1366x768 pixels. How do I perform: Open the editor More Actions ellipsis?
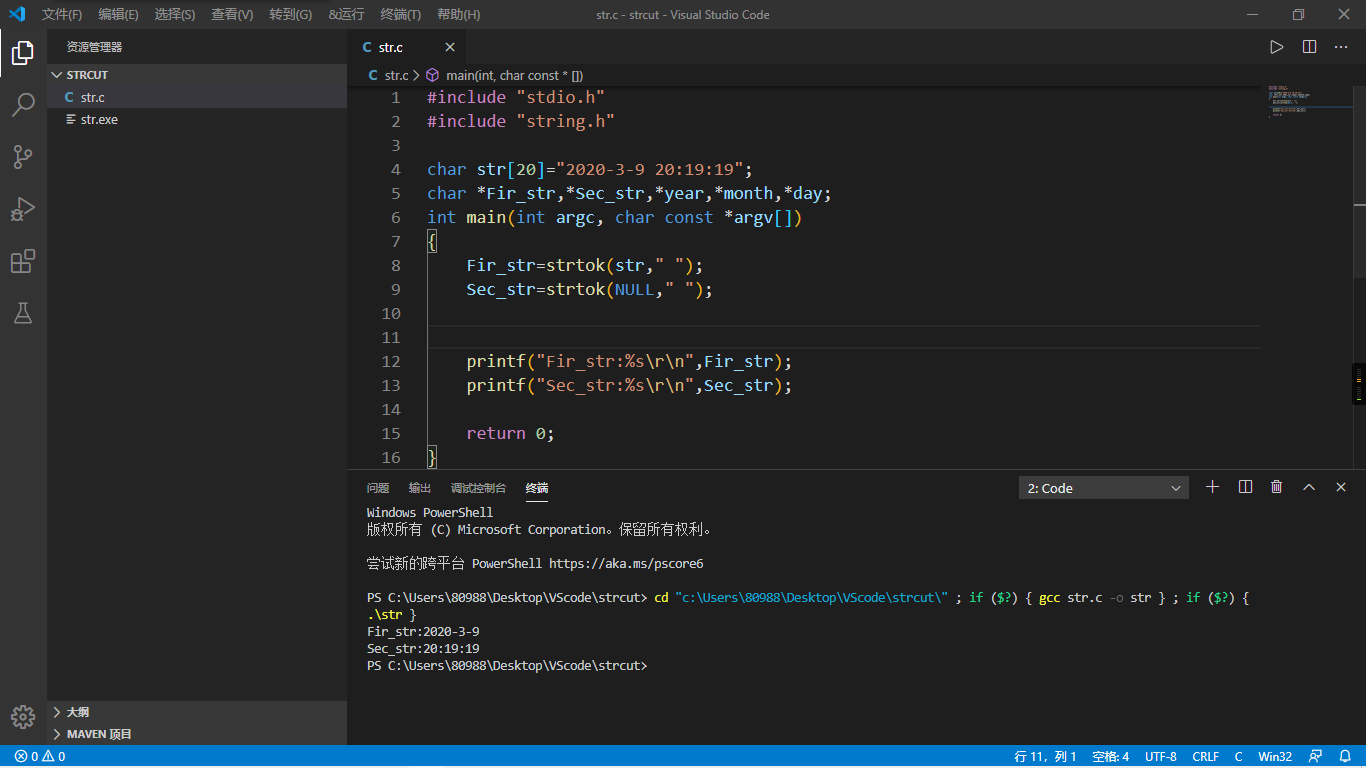pyautogui.click(x=1341, y=47)
